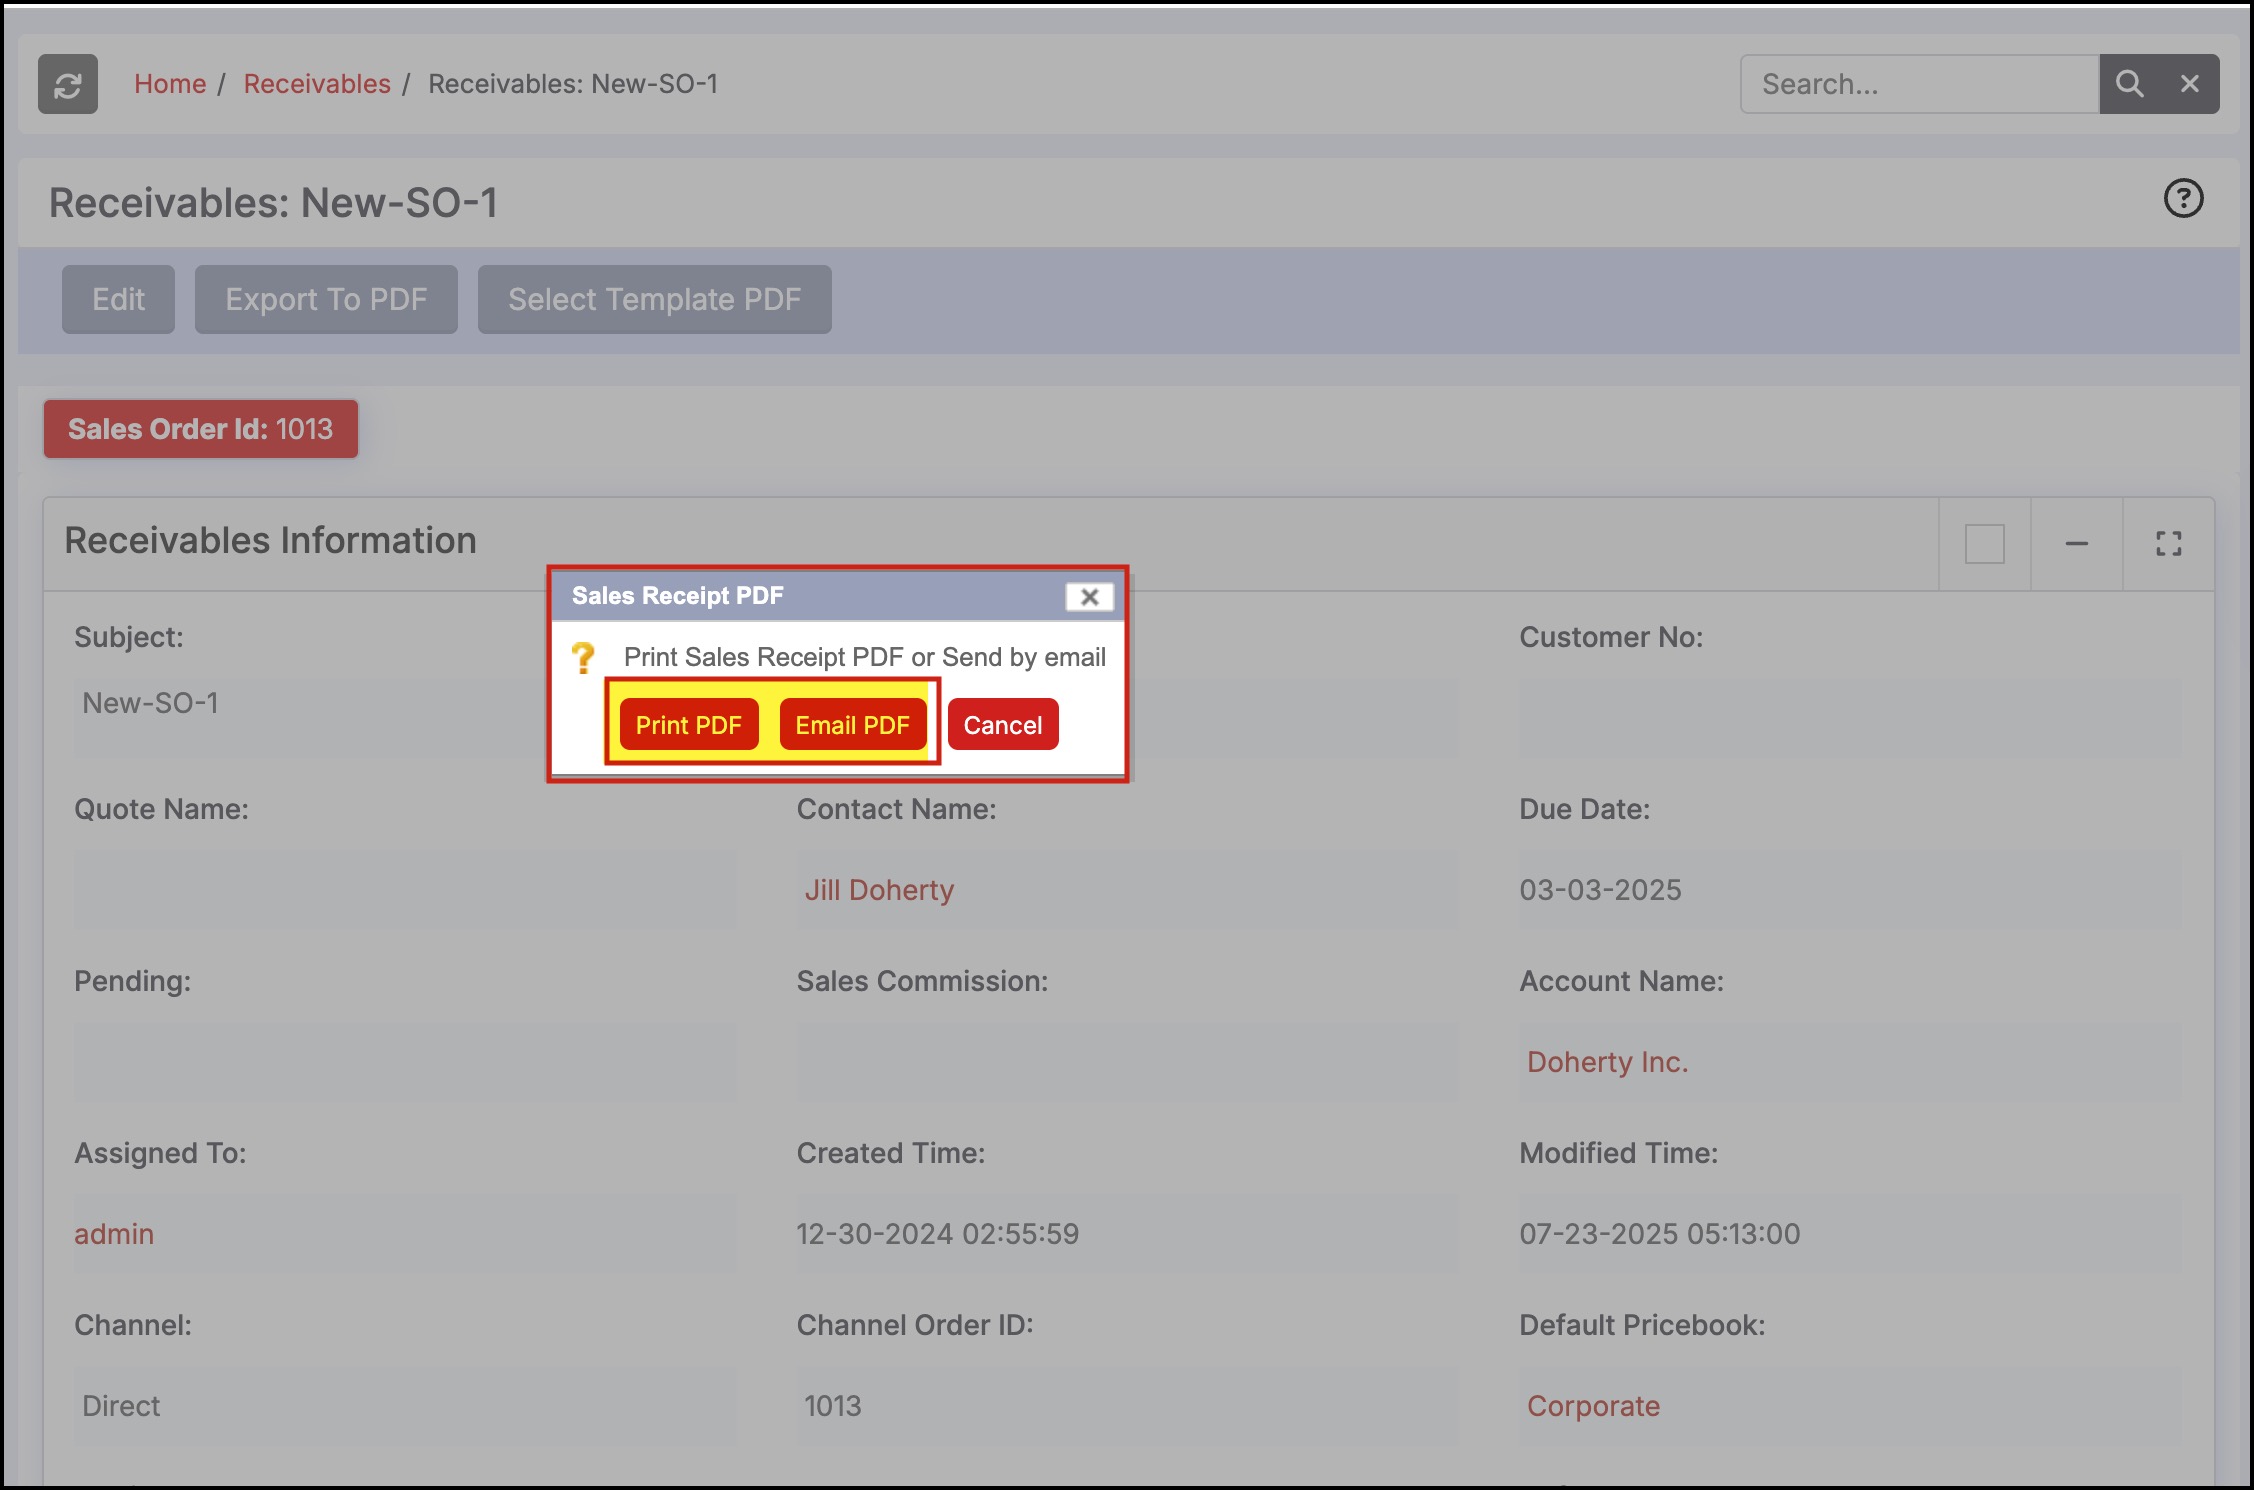Select the modified time 07-23-2025 05:13:00
Viewport: 2254px width, 1490px height.
1659,1234
